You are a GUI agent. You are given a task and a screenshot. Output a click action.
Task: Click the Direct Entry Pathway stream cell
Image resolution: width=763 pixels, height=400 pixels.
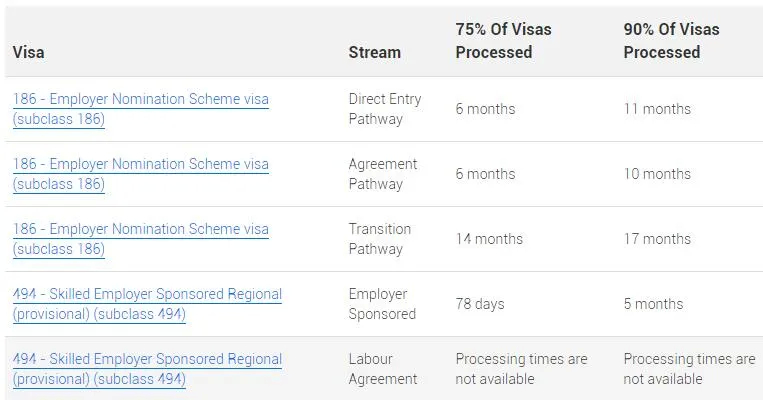click(385, 109)
